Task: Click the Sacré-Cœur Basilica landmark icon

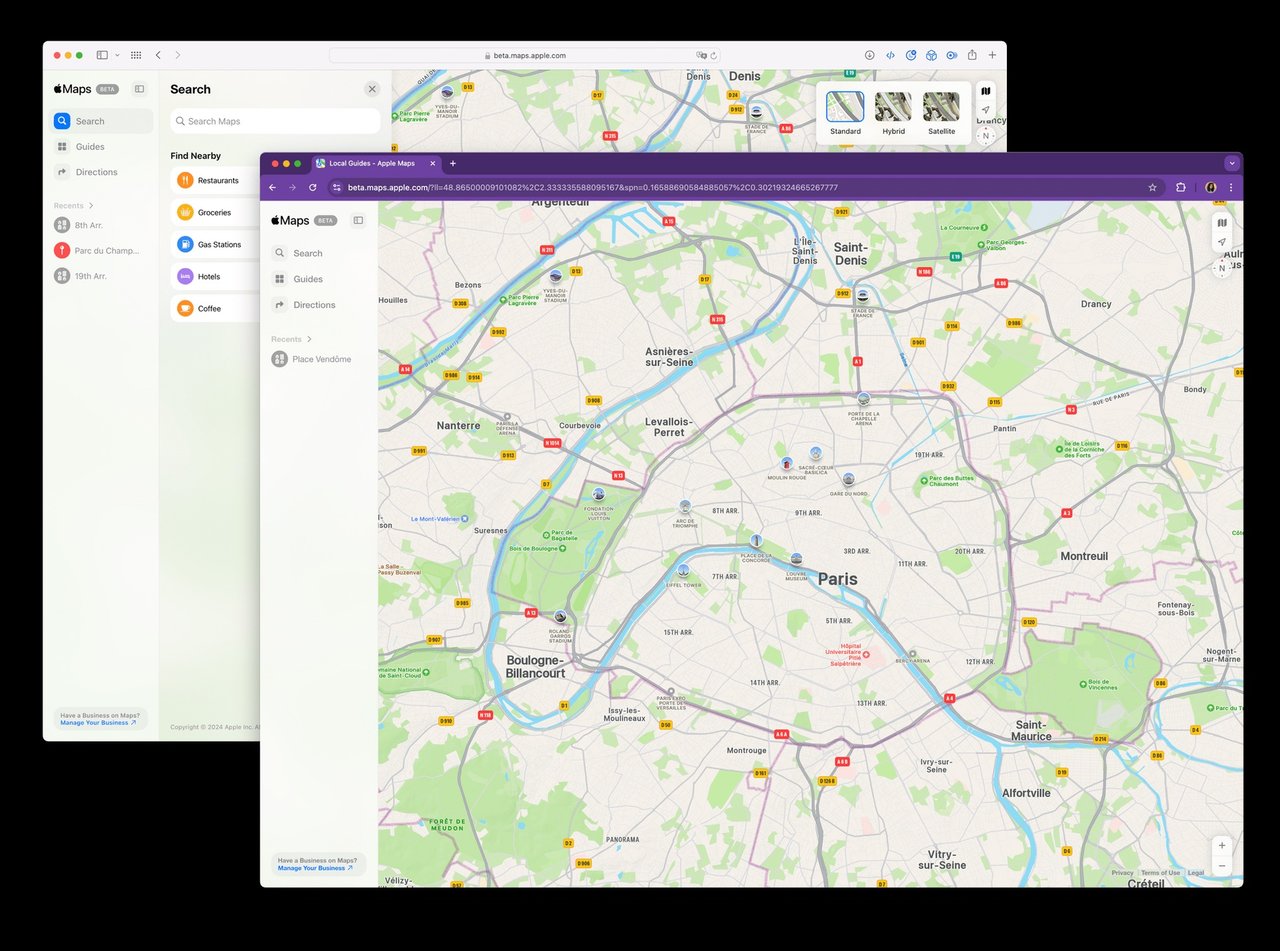Action: [816, 453]
